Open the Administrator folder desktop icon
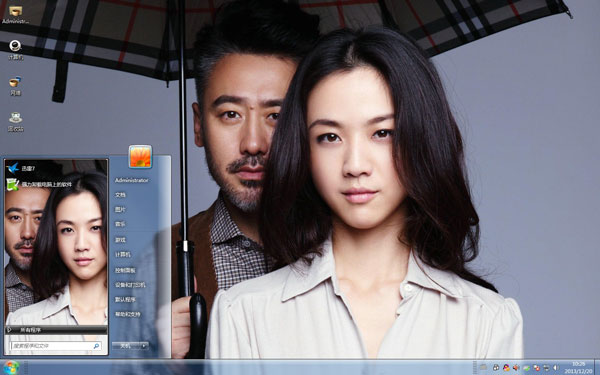 (x=15, y=15)
